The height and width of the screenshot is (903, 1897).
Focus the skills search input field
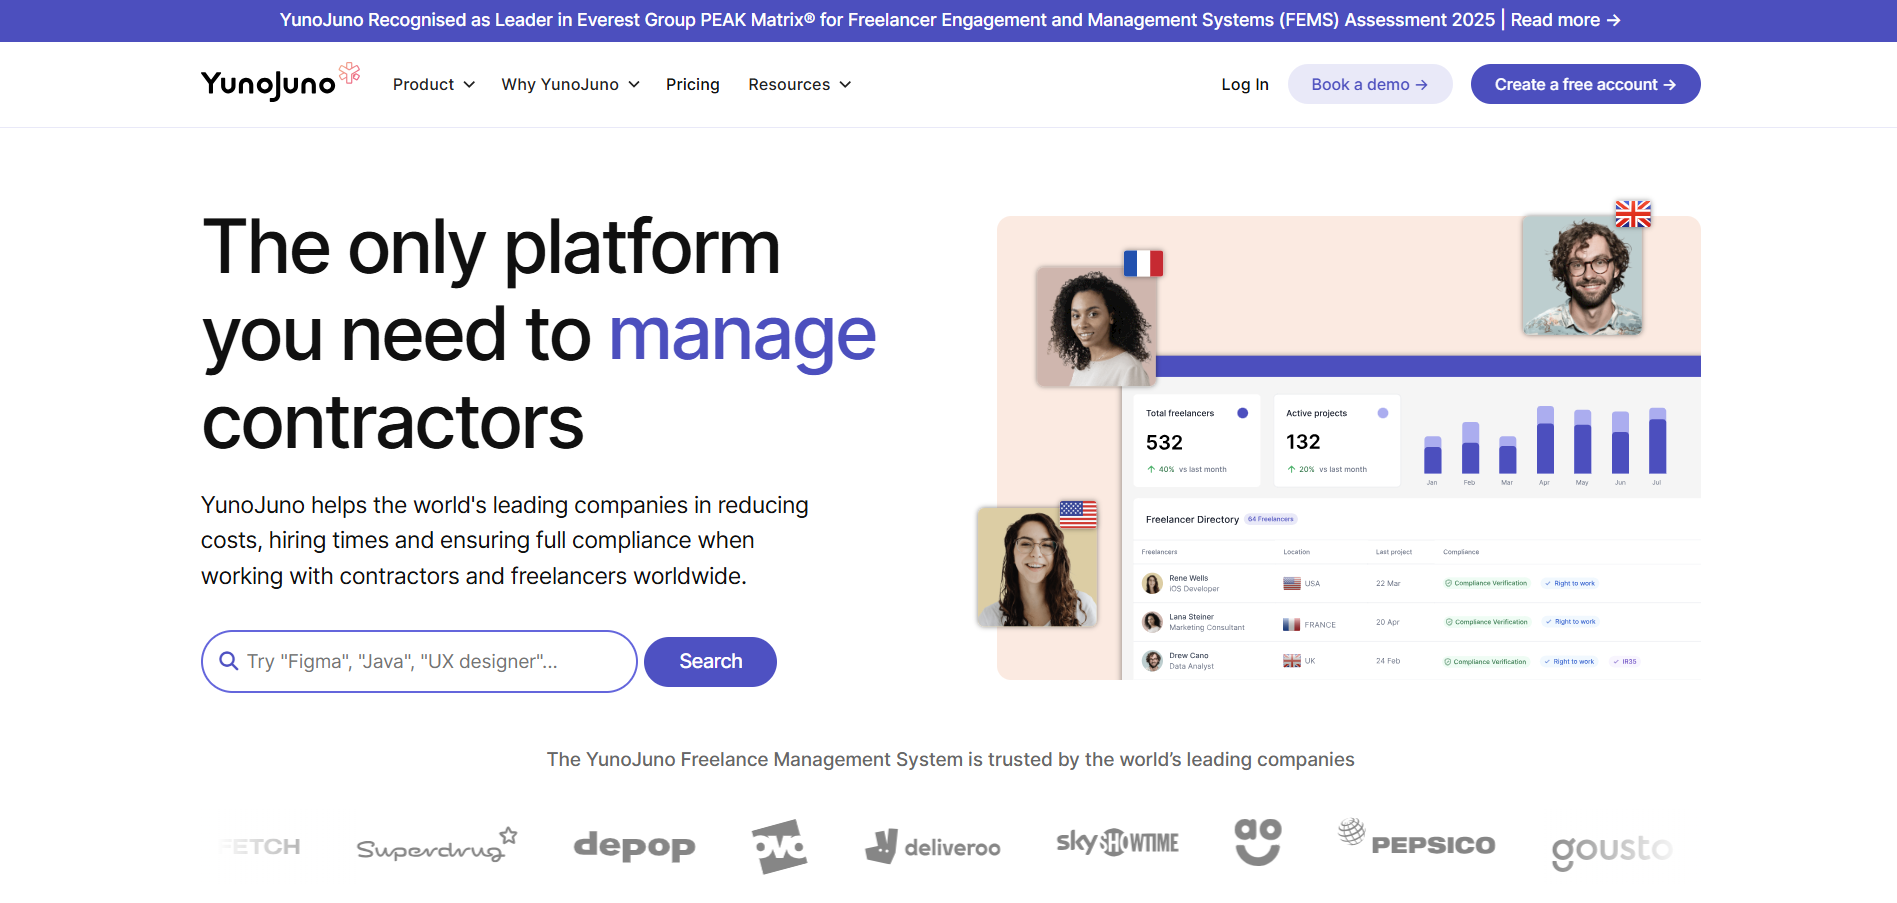point(419,661)
